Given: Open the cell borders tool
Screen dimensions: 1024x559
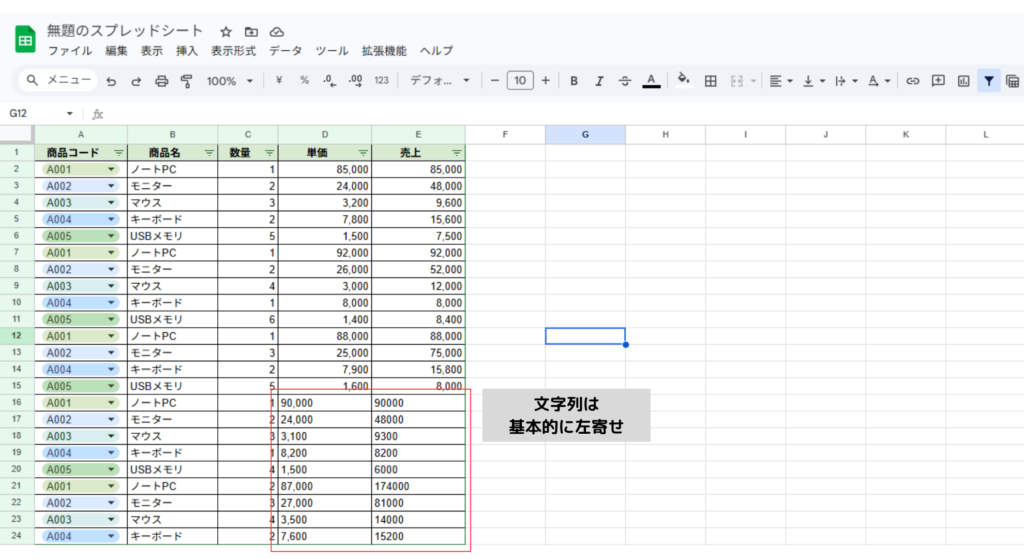Looking at the screenshot, I should click(x=711, y=81).
